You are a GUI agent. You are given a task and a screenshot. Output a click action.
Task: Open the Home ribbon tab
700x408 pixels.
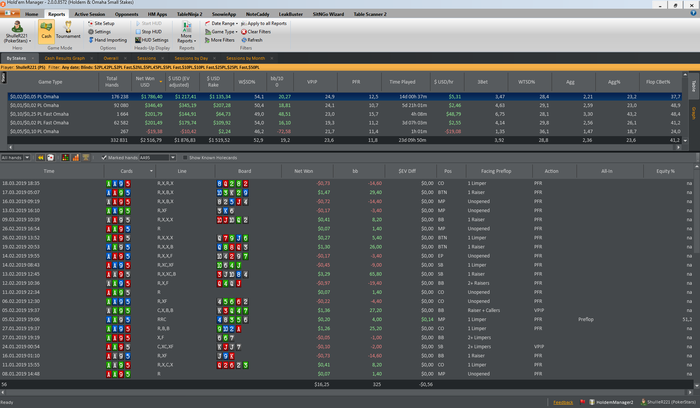[x=31, y=14]
